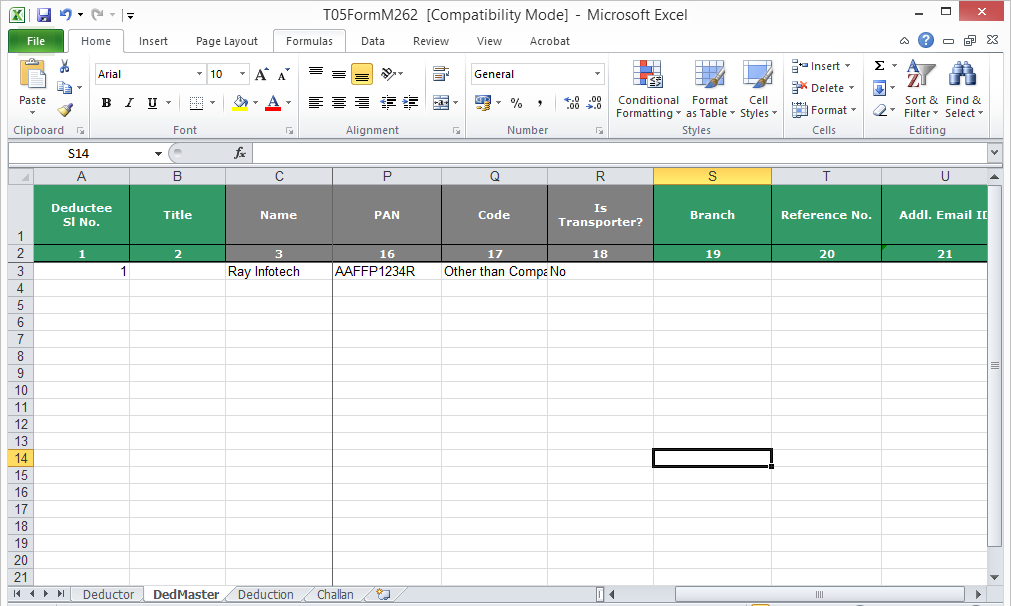
Task: Toggle bold formatting on selected cell
Action: tap(106, 103)
